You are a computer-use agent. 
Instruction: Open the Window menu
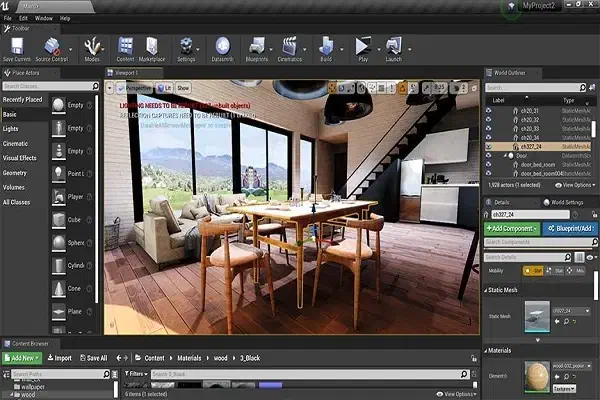42,19
